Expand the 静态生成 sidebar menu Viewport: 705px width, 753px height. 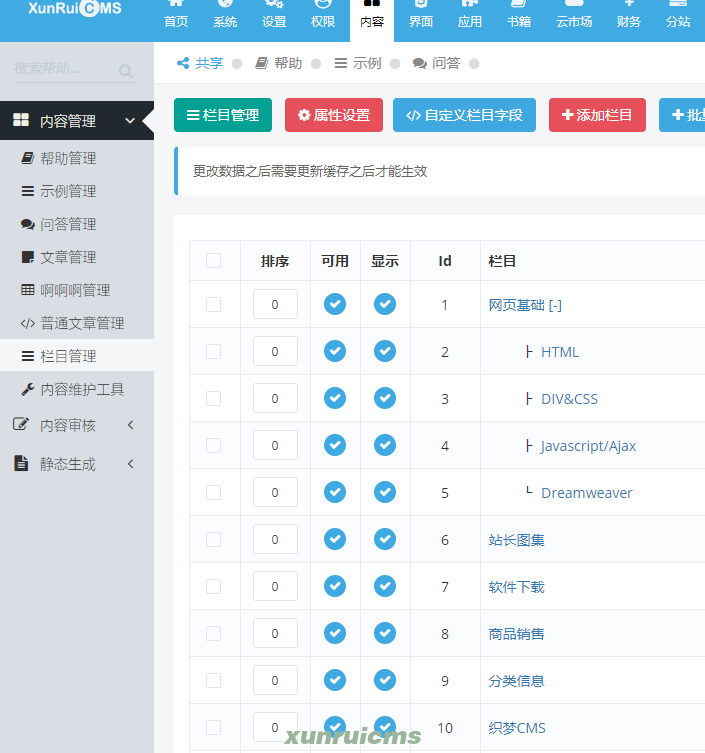click(x=130, y=464)
